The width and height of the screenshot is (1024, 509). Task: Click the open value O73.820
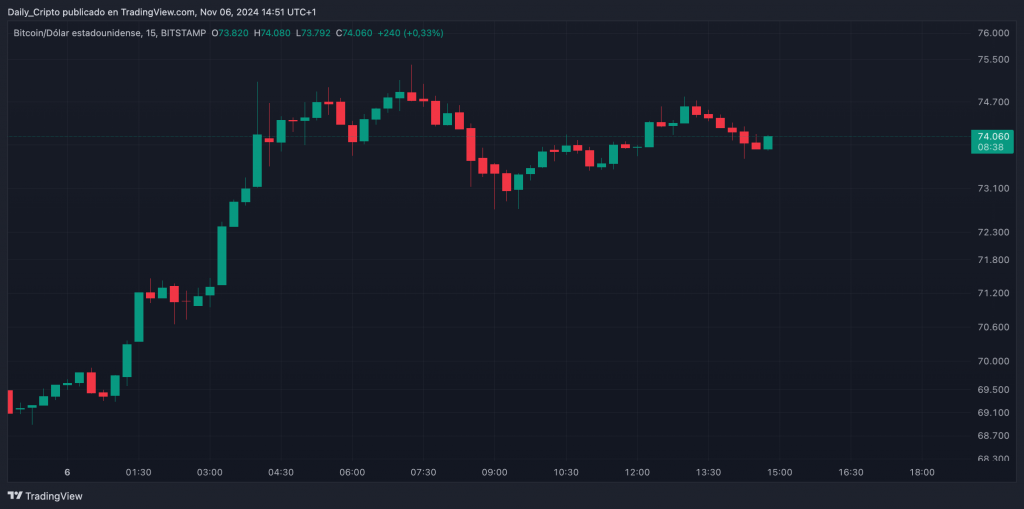233,33
